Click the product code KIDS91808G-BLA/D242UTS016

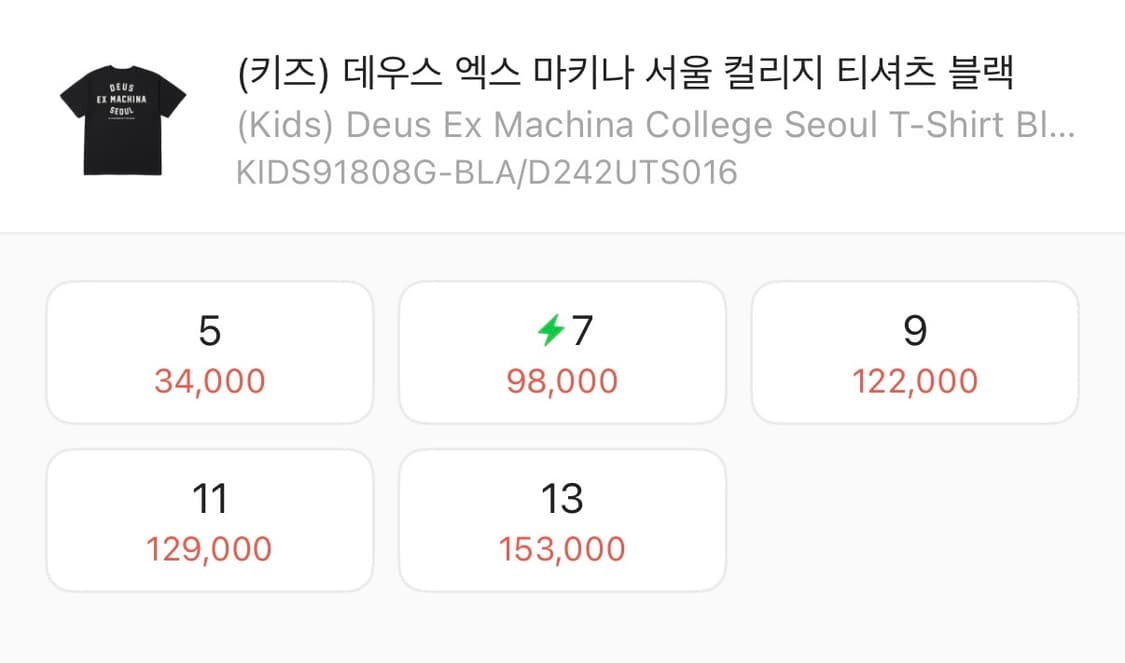coord(487,173)
